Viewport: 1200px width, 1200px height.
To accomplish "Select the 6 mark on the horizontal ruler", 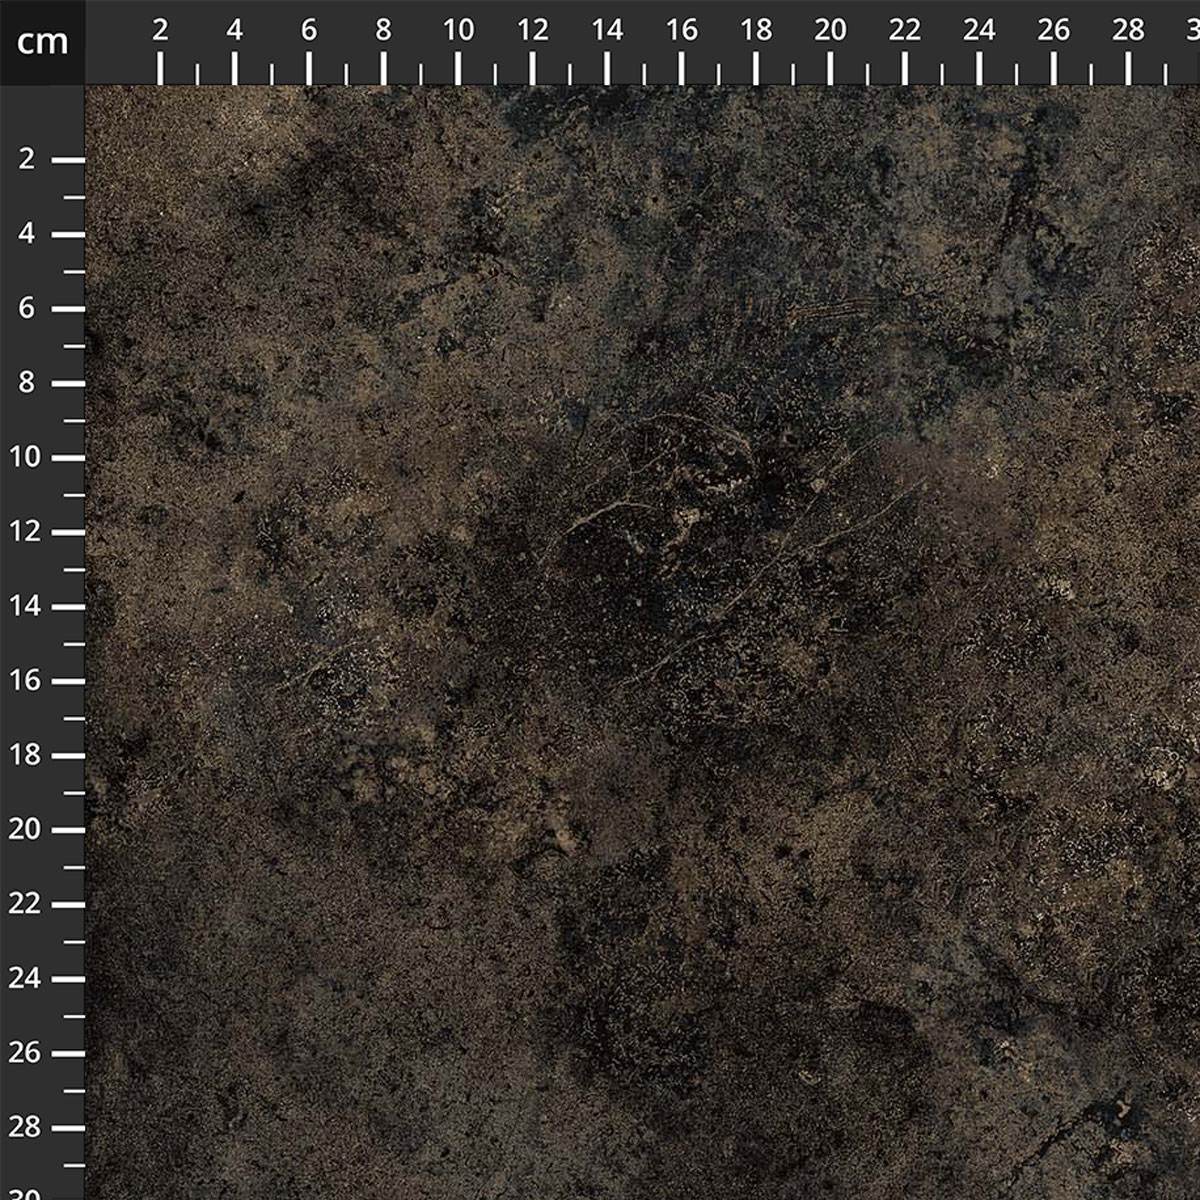I will click(x=309, y=32).
